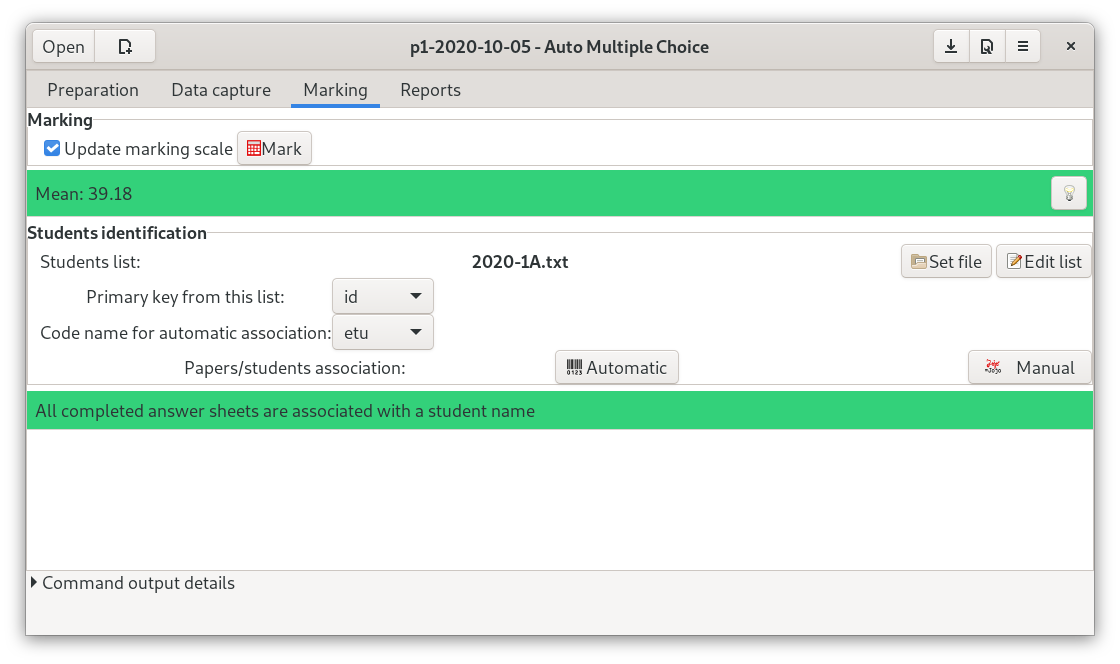The image size is (1120, 664).
Task: Close the Auto Multiple Choice window
Action: [x=1070, y=47]
